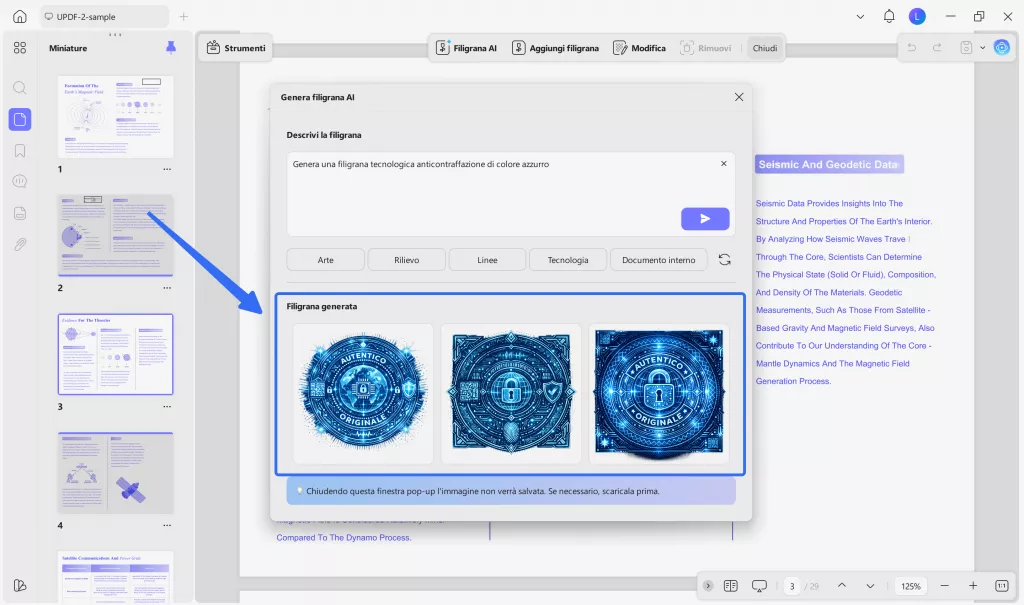Viewport: 1024px width, 605px height.
Task: Close the Genera filigrana AI dialog
Action: coord(739,97)
